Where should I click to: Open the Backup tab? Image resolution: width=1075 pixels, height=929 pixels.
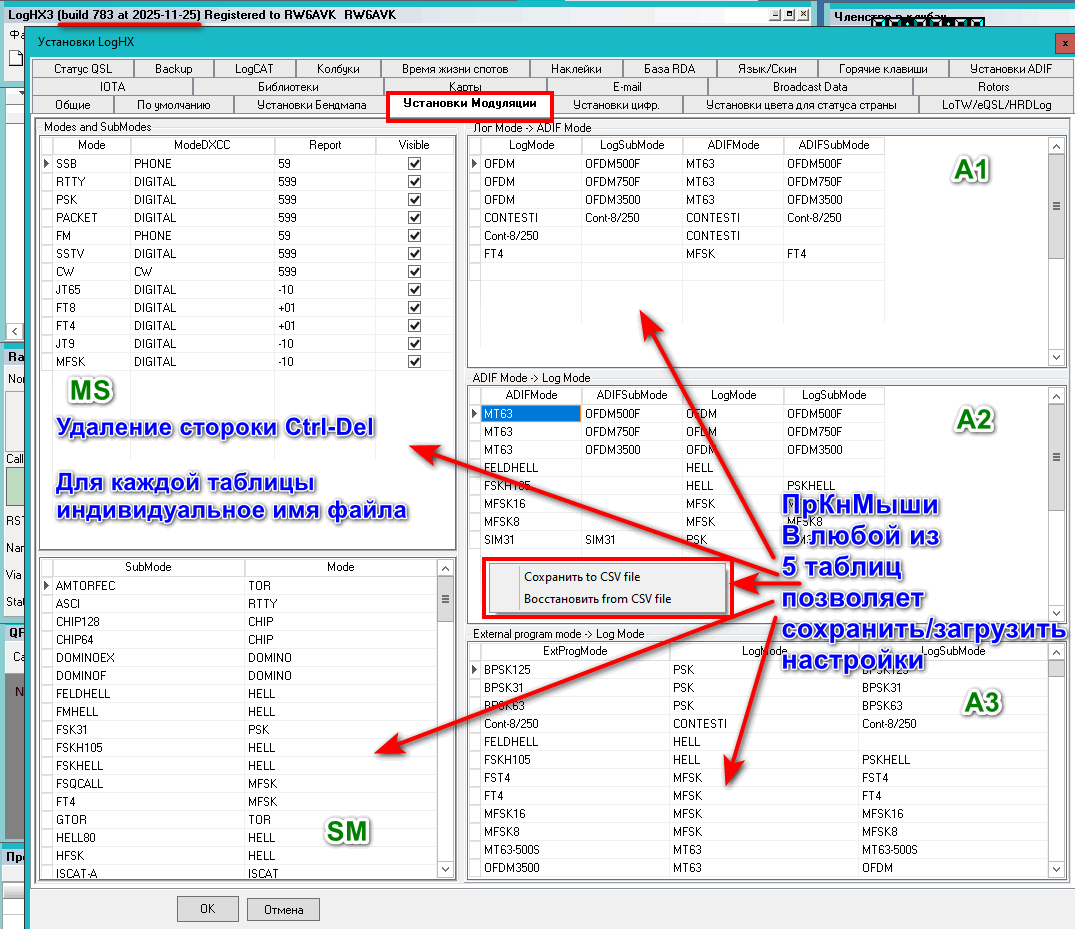coord(173,69)
